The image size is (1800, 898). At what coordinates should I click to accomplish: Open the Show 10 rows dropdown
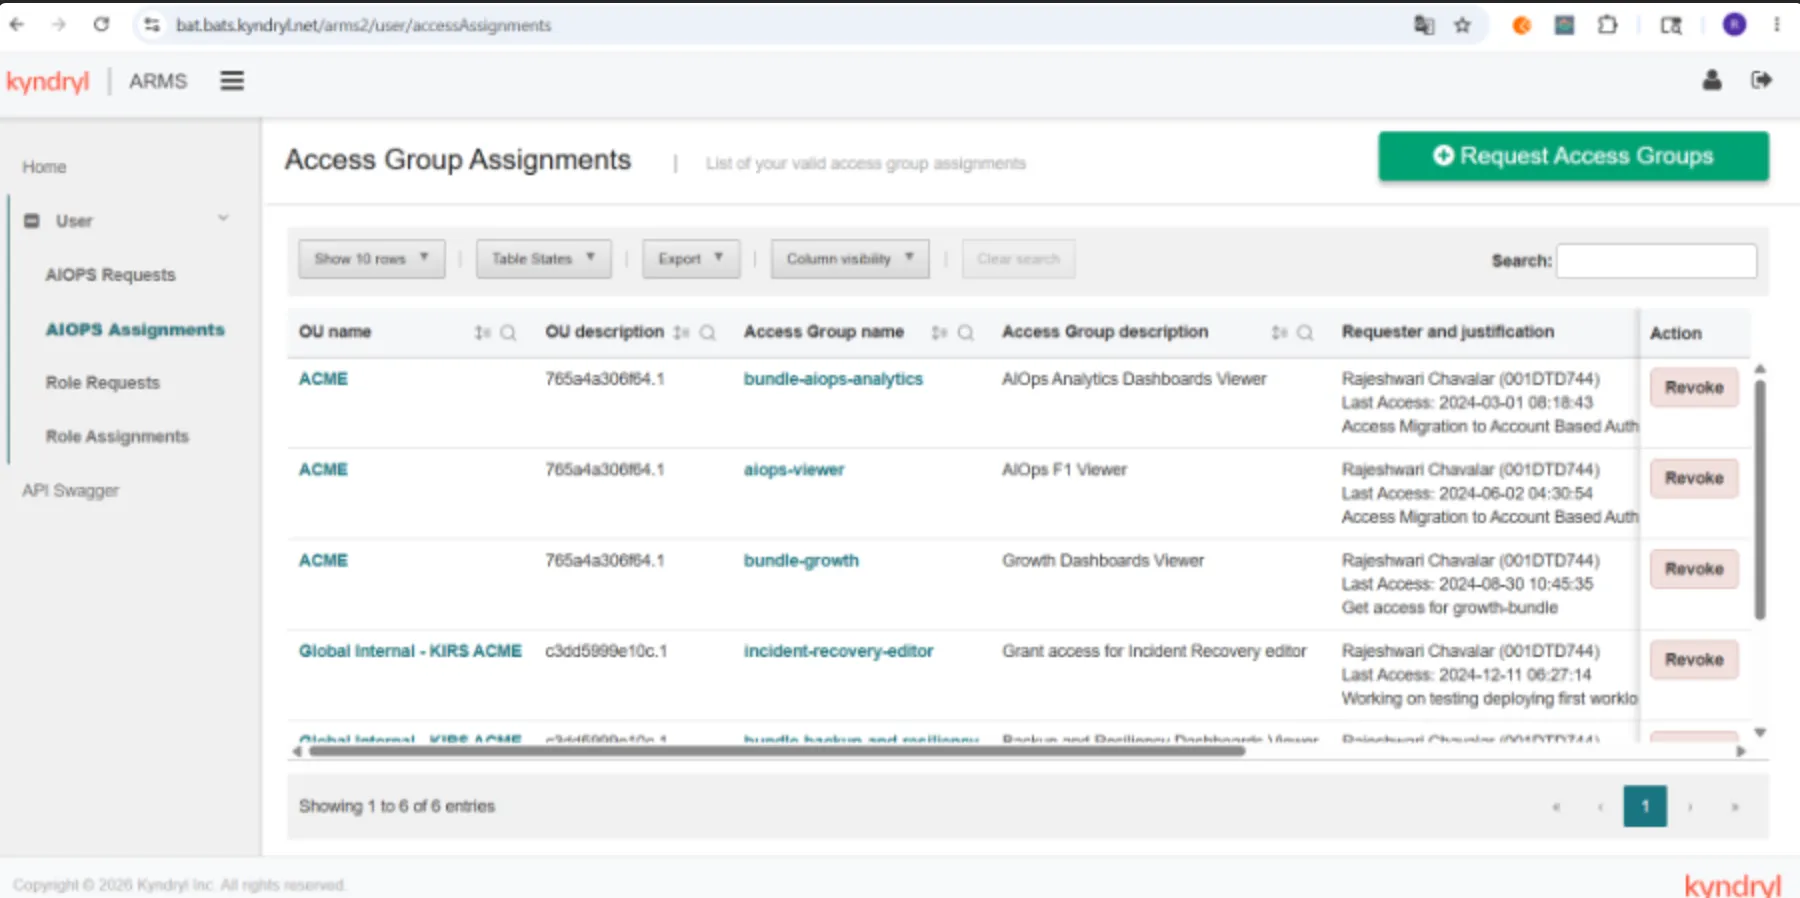pos(371,259)
